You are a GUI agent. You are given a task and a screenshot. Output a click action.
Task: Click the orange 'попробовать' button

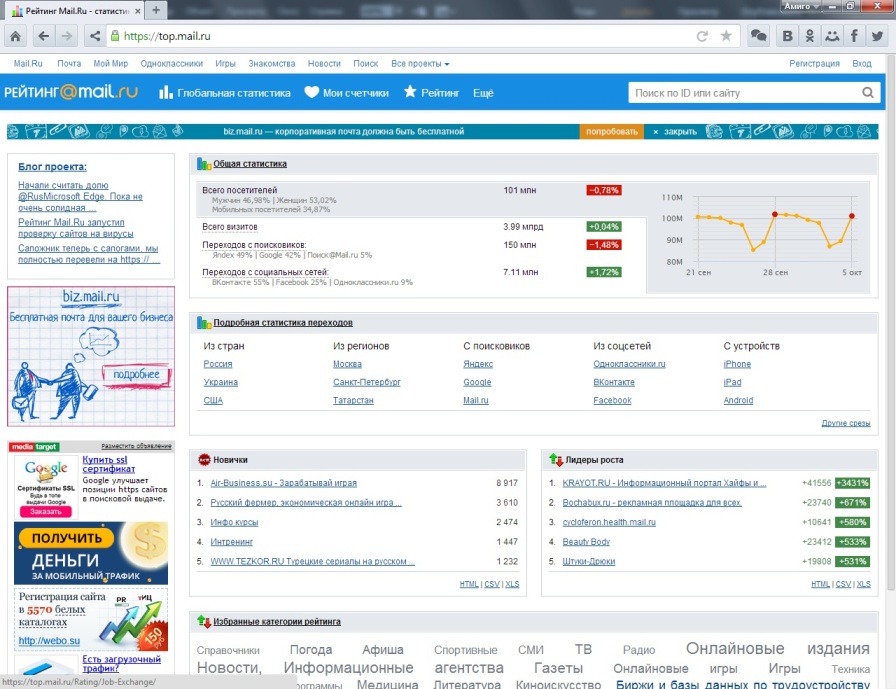click(611, 131)
